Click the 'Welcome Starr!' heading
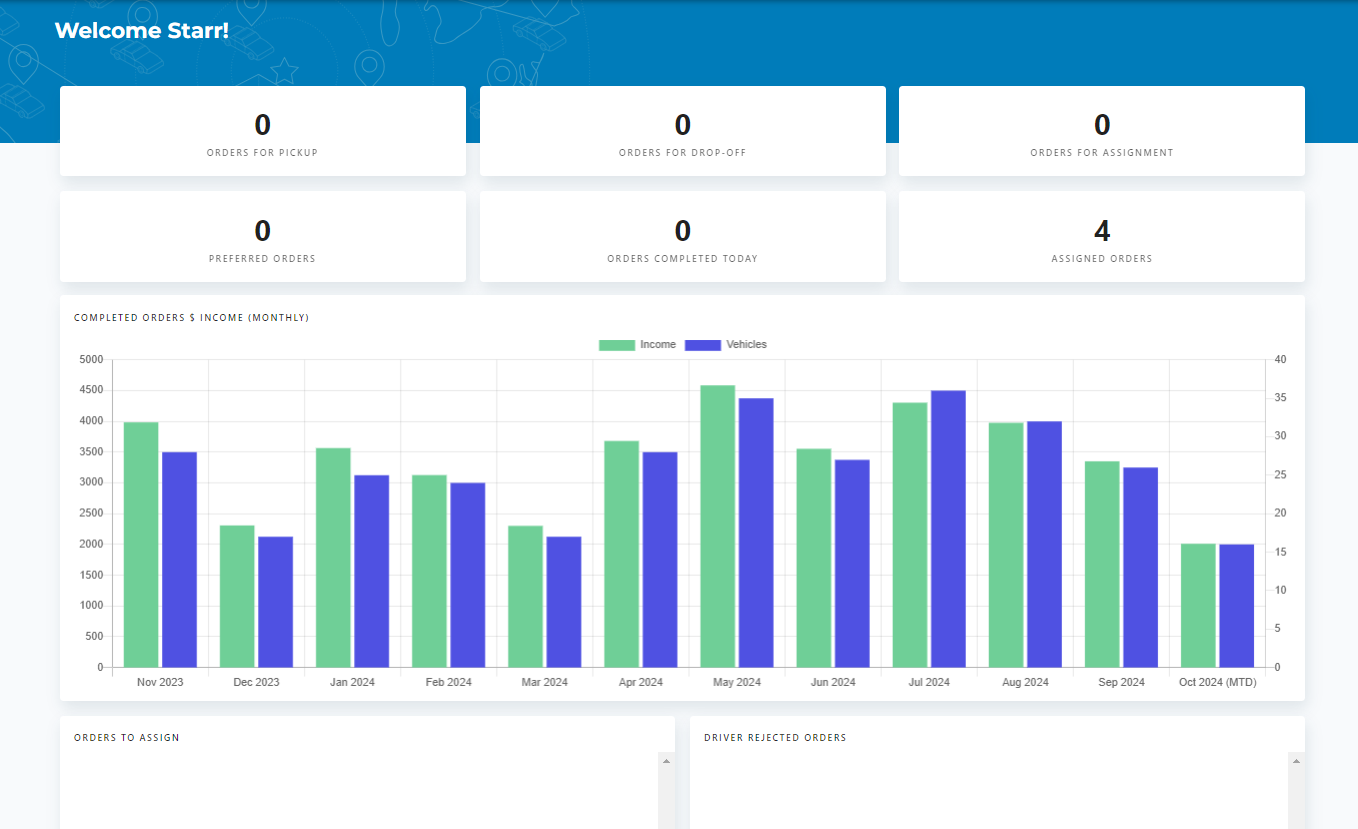The height and width of the screenshot is (829, 1358). [141, 30]
